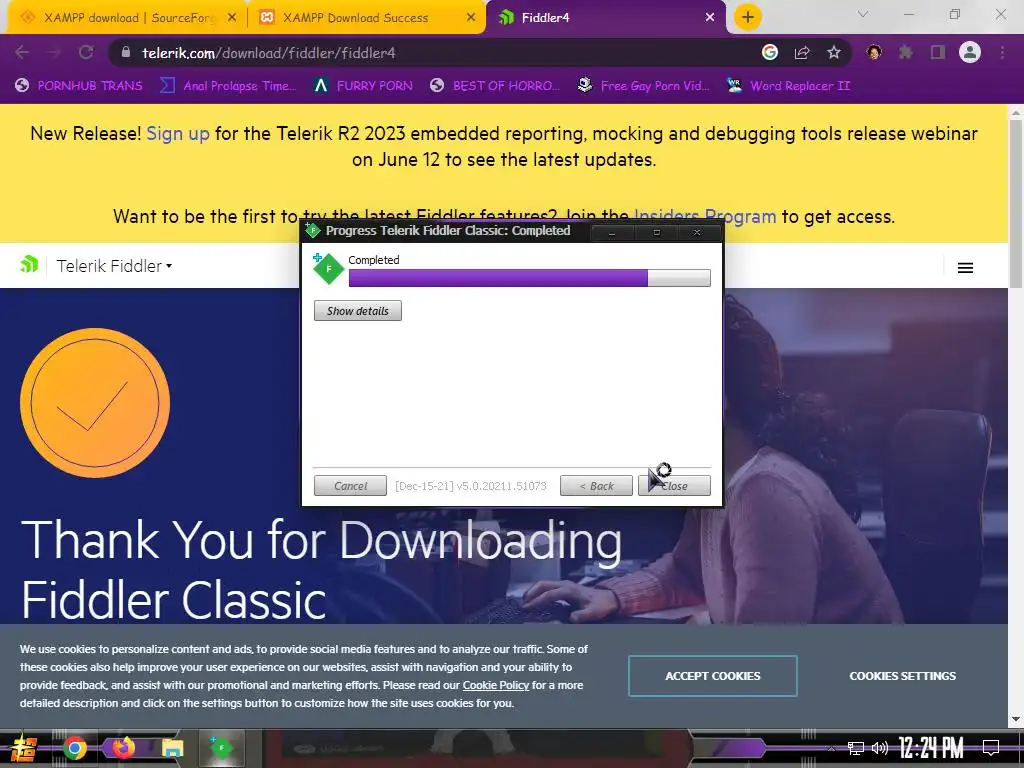The width and height of the screenshot is (1024, 768).
Task: Click Show details in installer
Action: coord(358,311)
